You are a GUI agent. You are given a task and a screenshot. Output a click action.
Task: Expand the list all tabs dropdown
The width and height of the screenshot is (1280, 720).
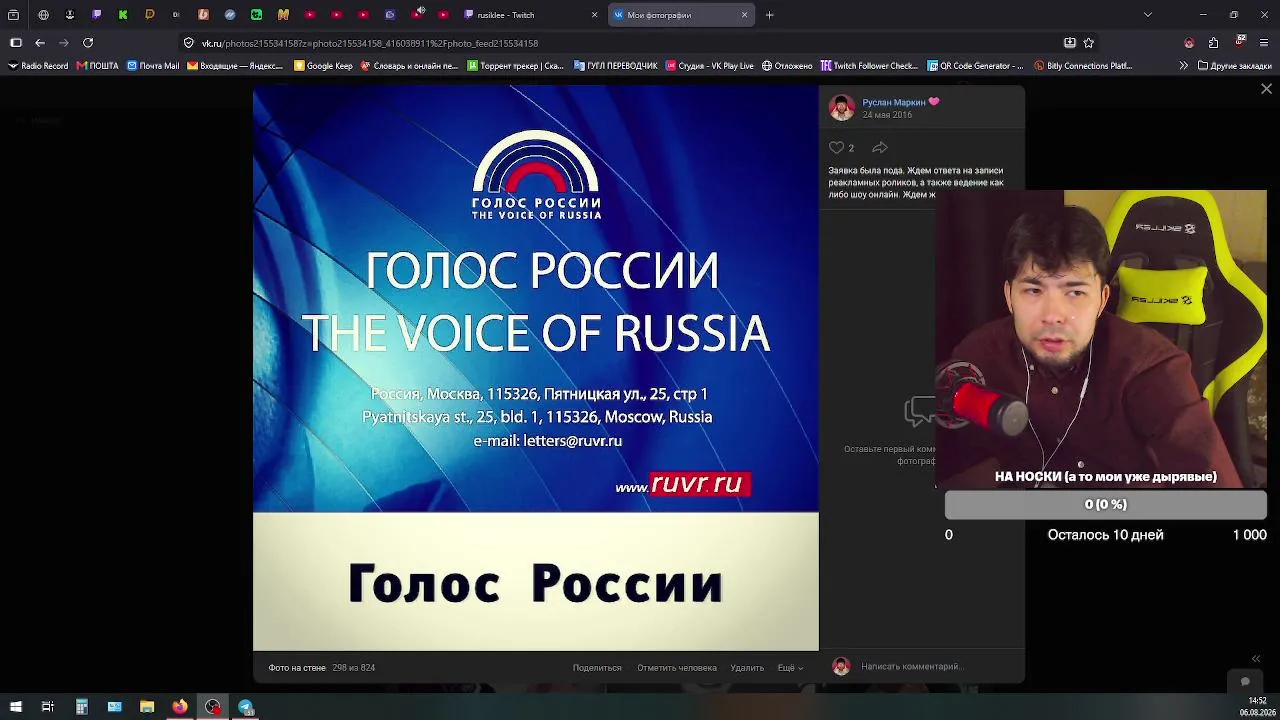[x=1147, y=15]
